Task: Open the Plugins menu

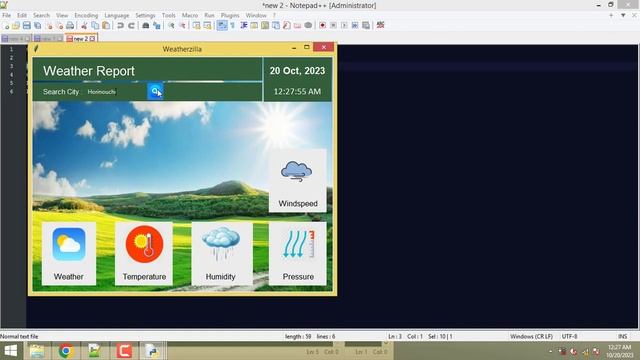Action: (x=230, y=15)
